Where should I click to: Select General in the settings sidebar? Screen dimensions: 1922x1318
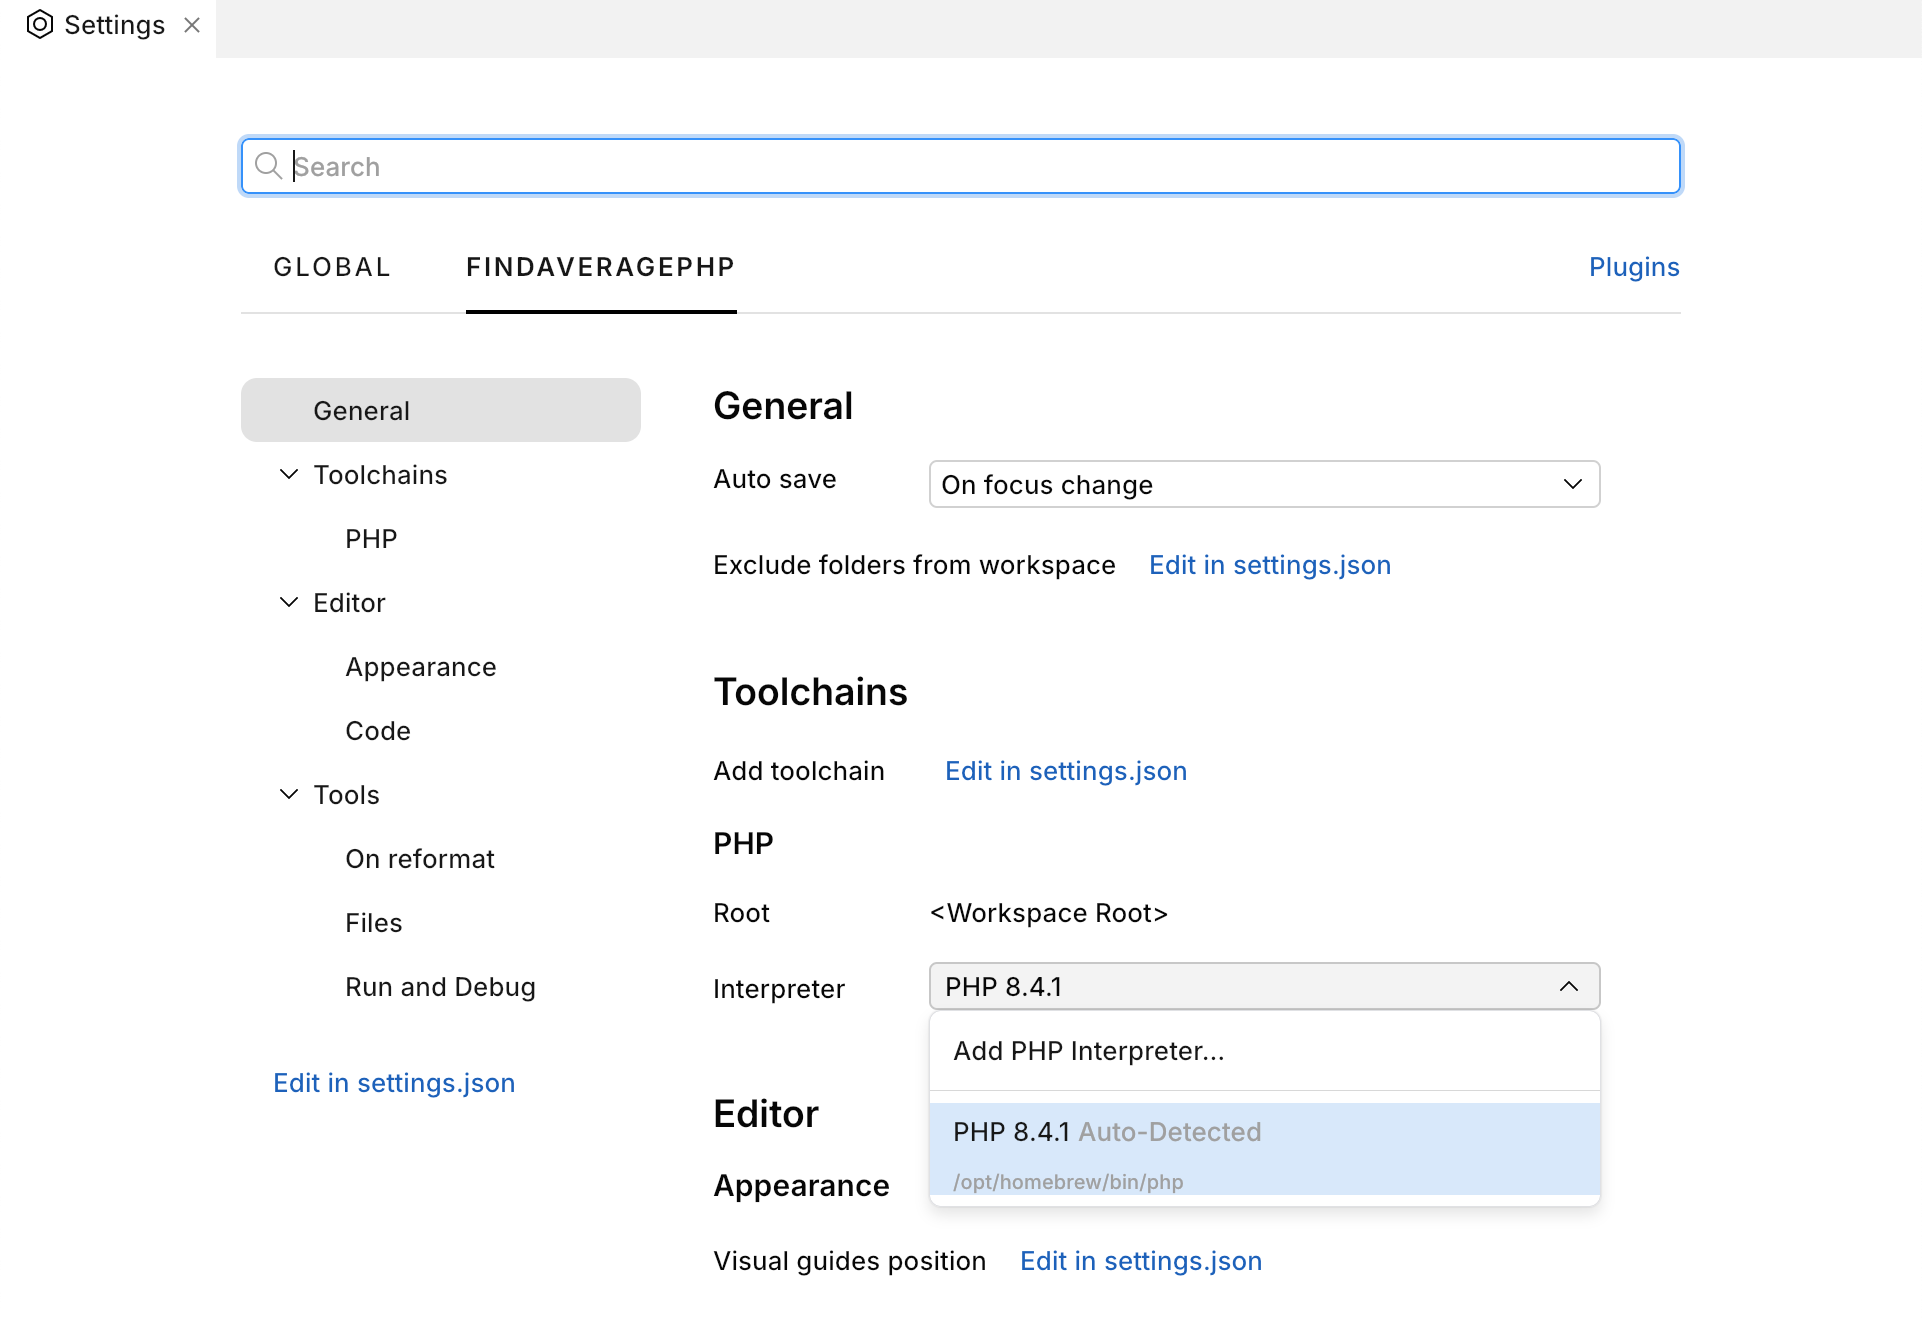coord(361,410)
